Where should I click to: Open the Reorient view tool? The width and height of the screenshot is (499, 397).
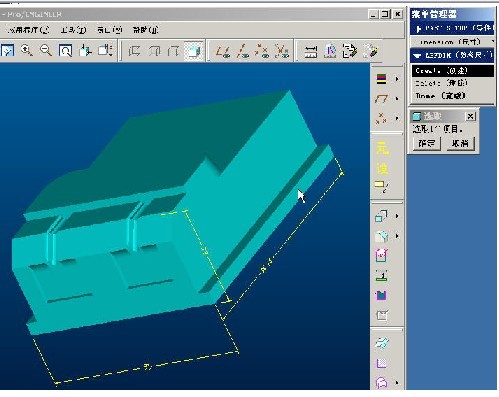[85, 51]
